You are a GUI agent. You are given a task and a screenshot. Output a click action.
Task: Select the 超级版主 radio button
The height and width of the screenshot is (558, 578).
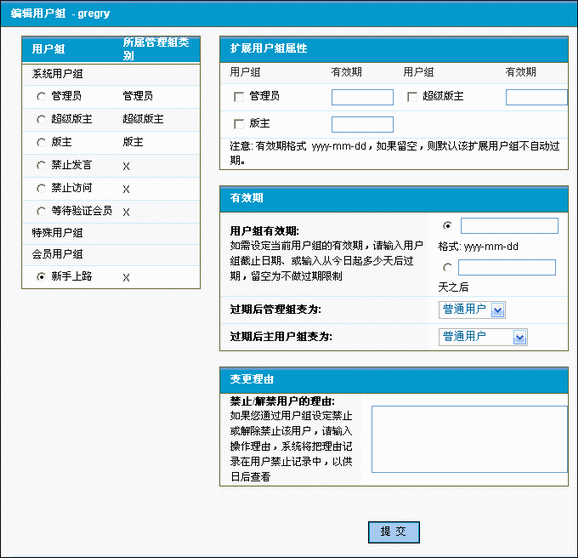(x=41, y=119)
